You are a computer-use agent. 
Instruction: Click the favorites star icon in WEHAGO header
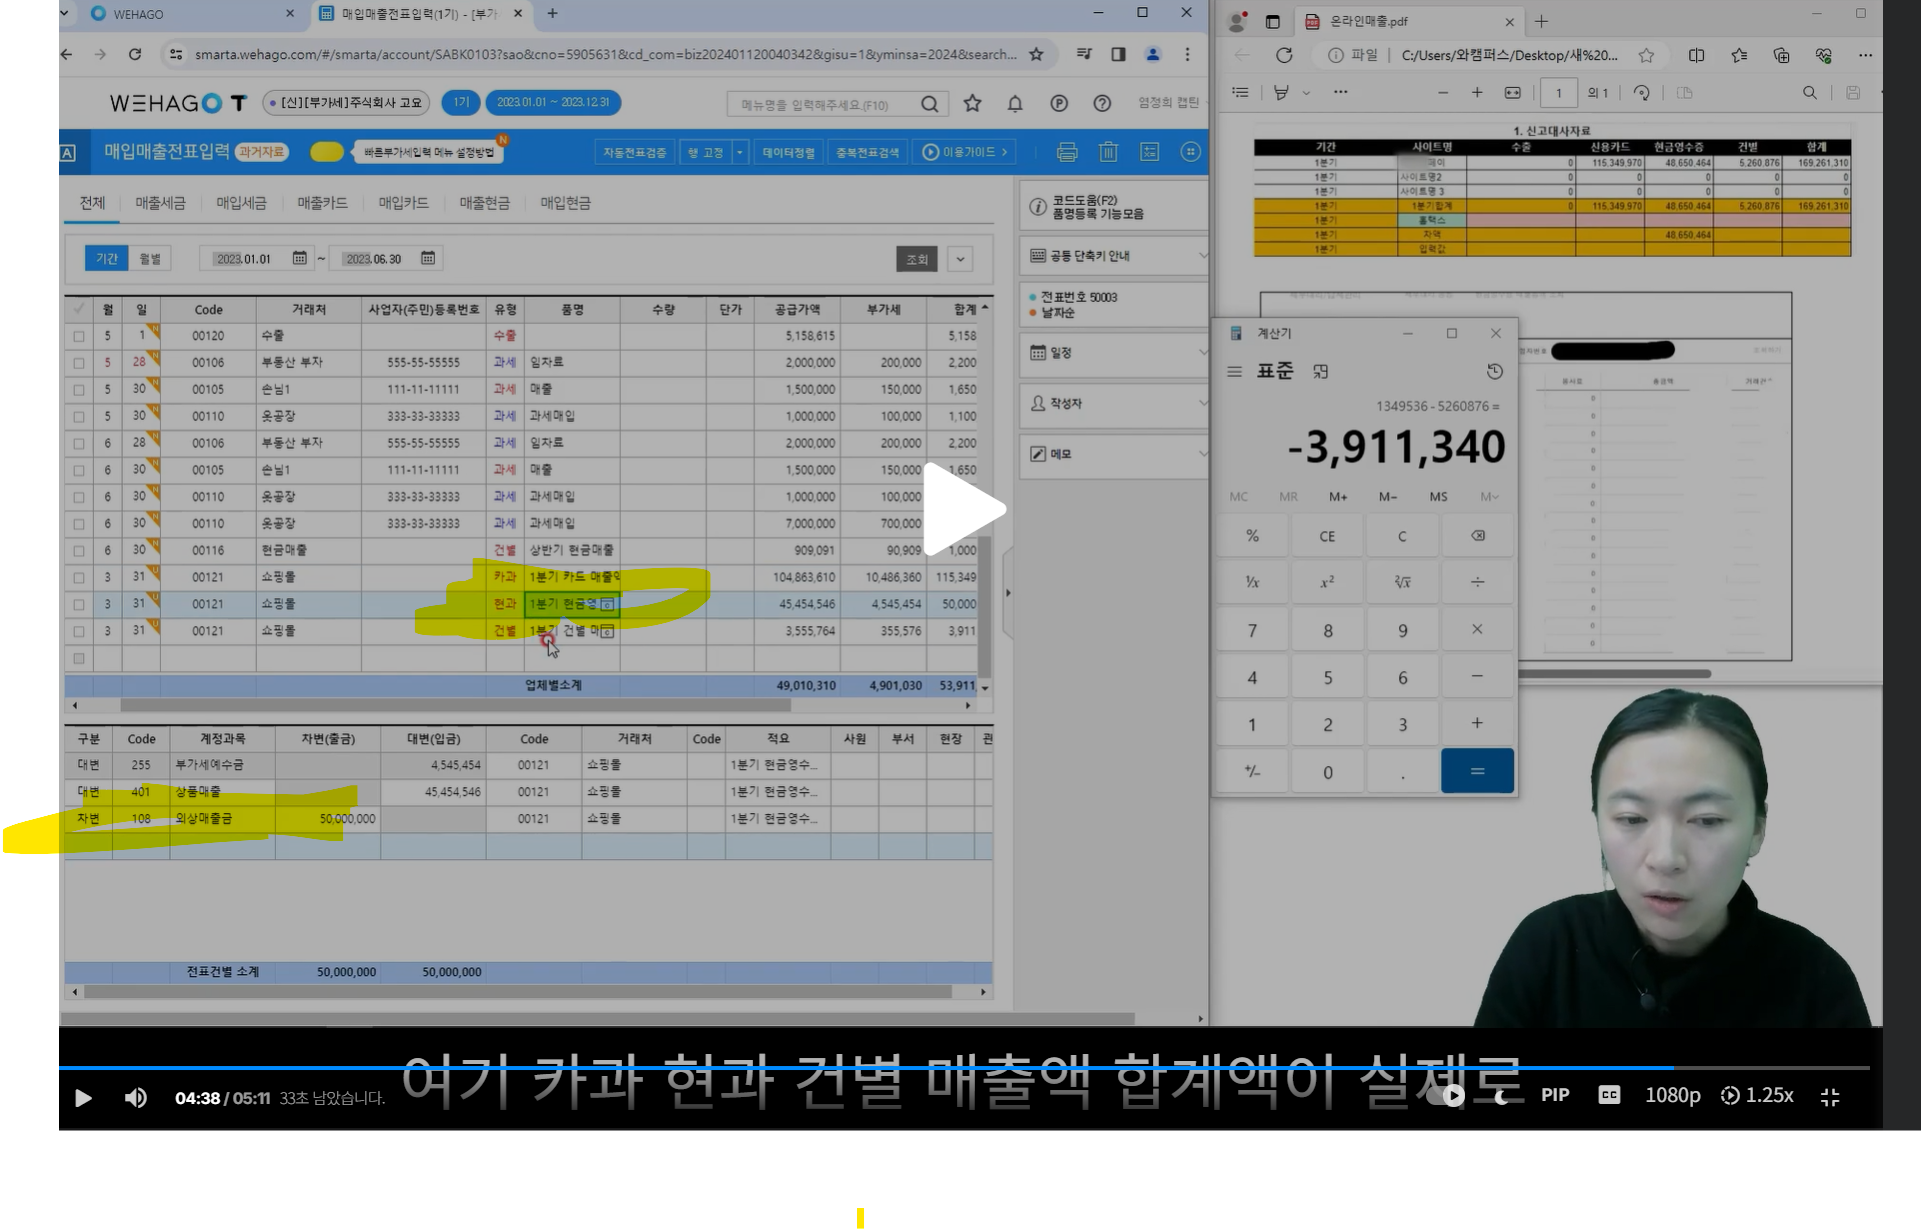point(972,103)
